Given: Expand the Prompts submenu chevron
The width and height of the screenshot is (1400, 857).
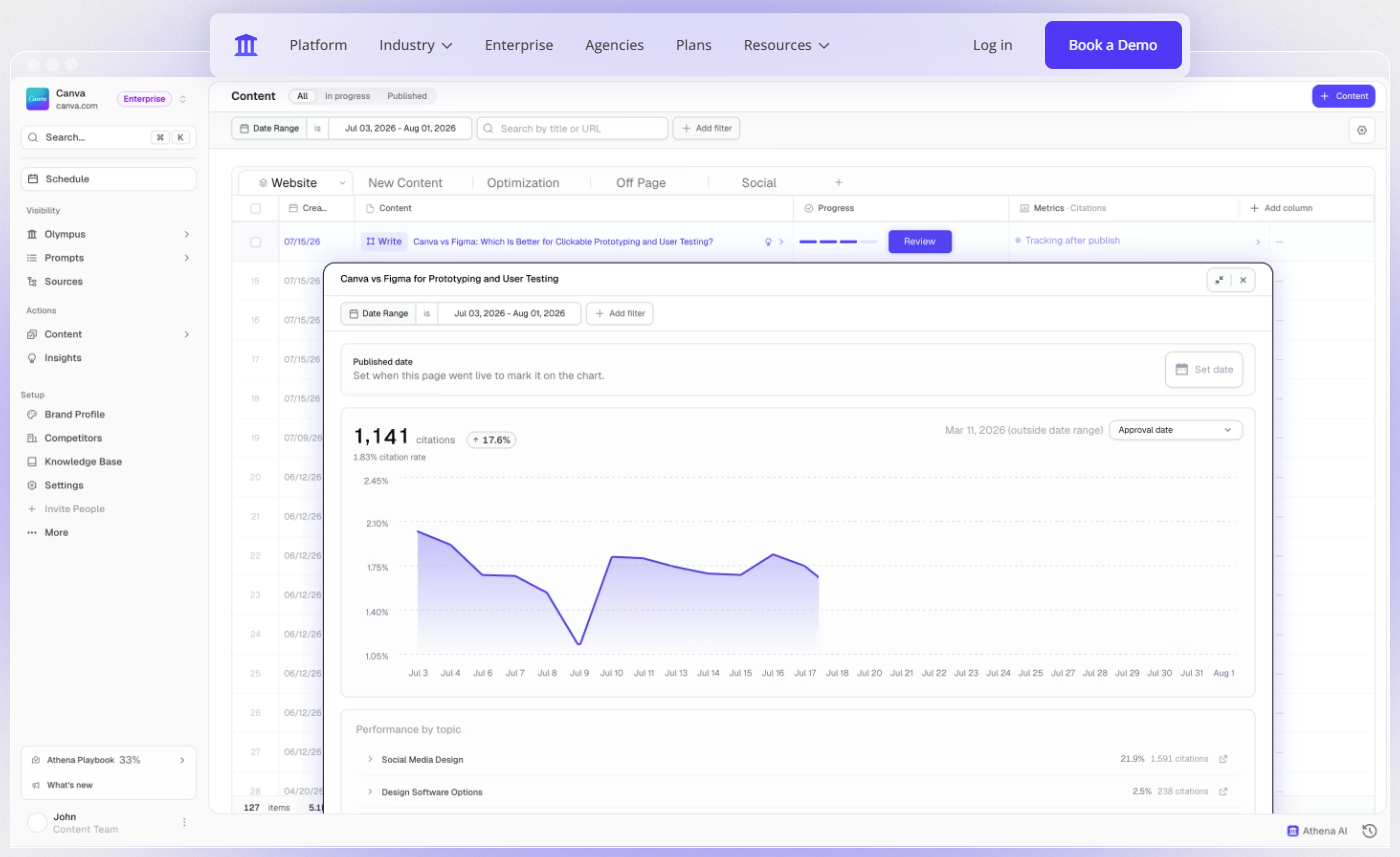Looking at the screenshot, I should (186, 258).
